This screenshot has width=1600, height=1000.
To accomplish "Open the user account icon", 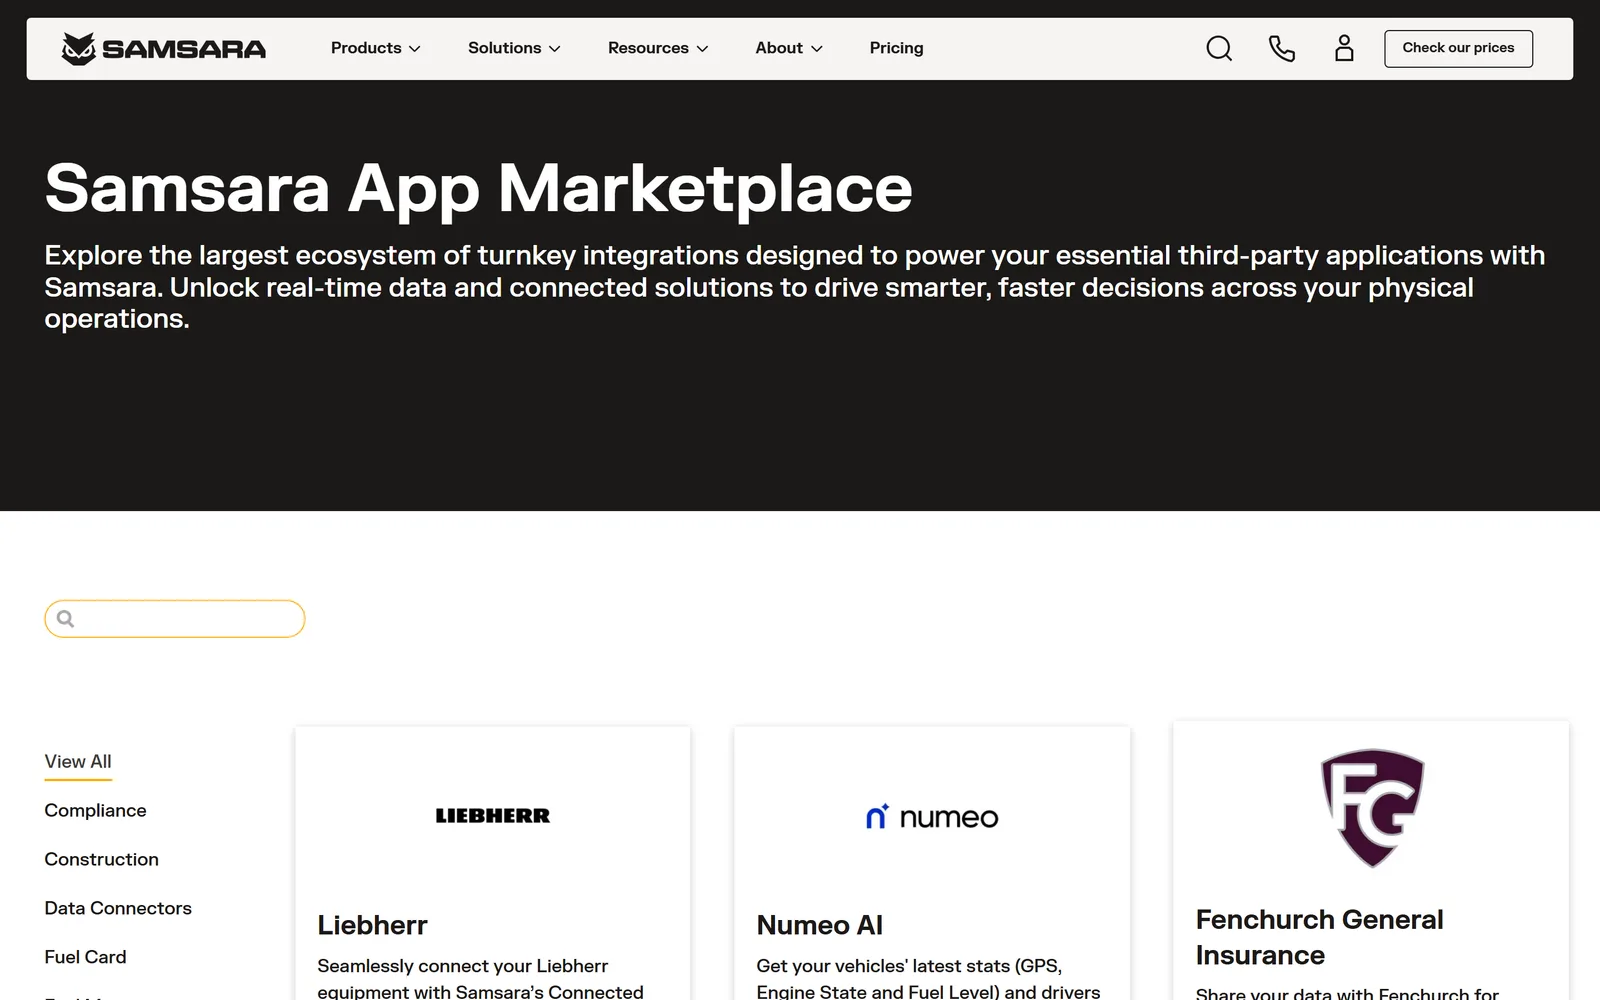I will pos(1344,48).
